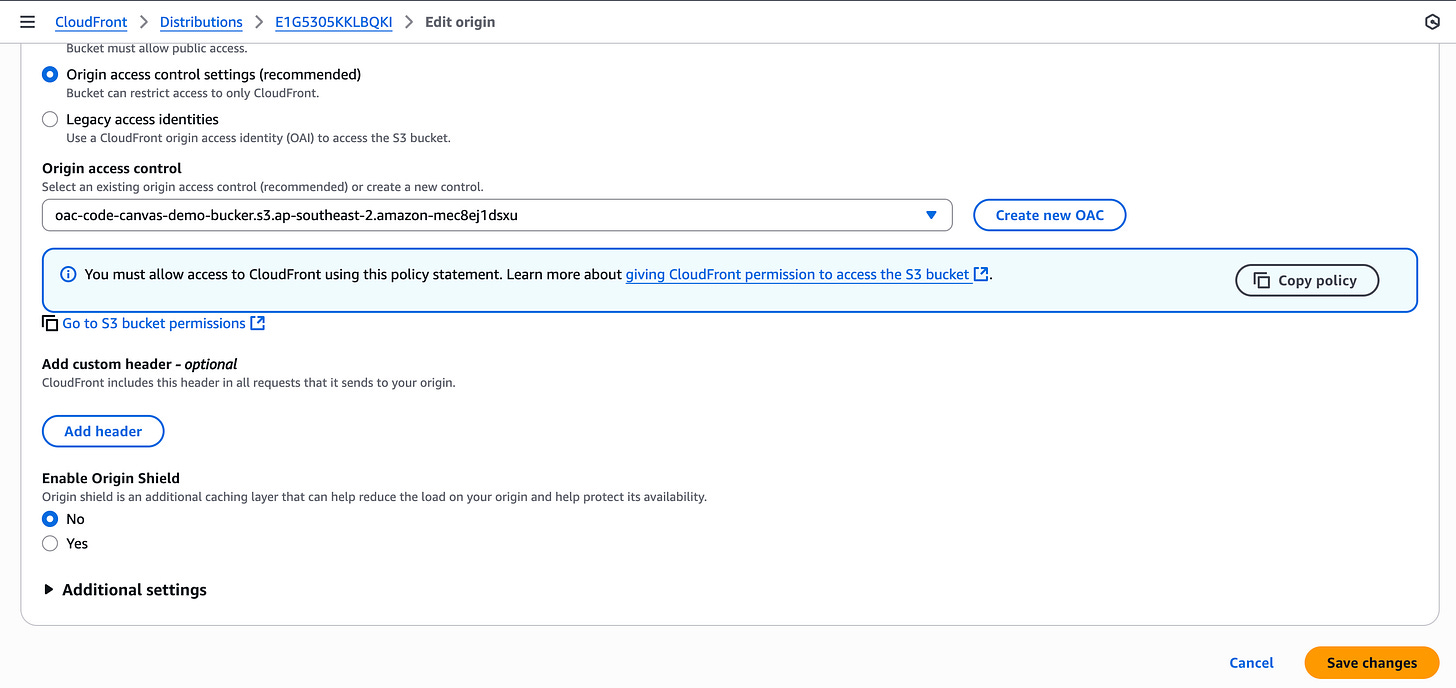Go to the CloudFront breadcrumb
This screenshot has width=1456, height=688.
pyautogui.click(x=91, y=22)
